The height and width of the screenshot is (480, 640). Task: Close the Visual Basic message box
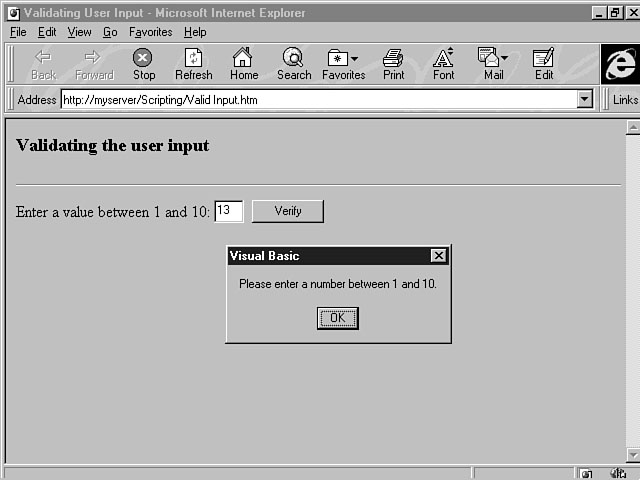(438, 256)
